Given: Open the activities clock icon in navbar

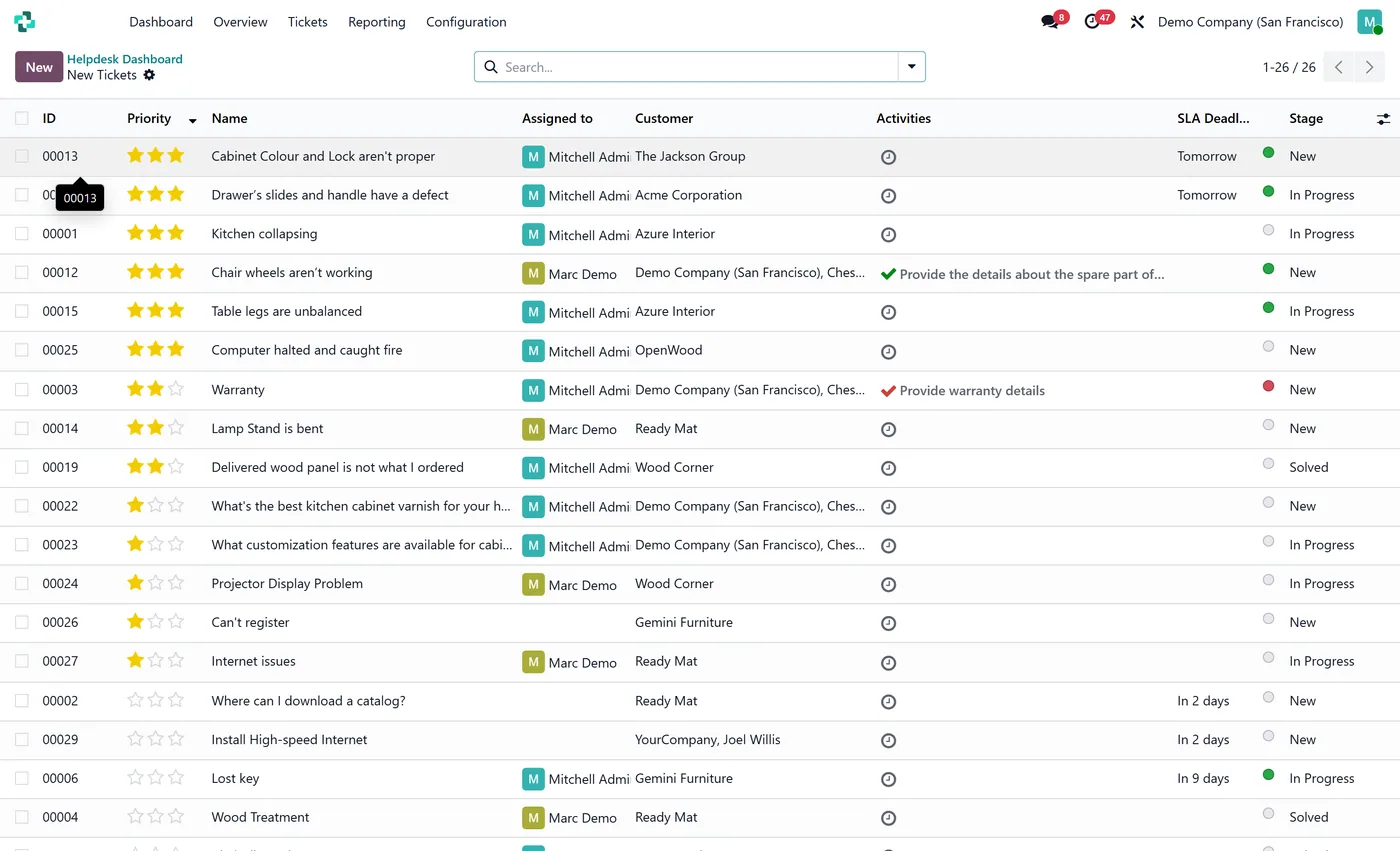Looking at the screenshot, I should [x=1092, y=21].
